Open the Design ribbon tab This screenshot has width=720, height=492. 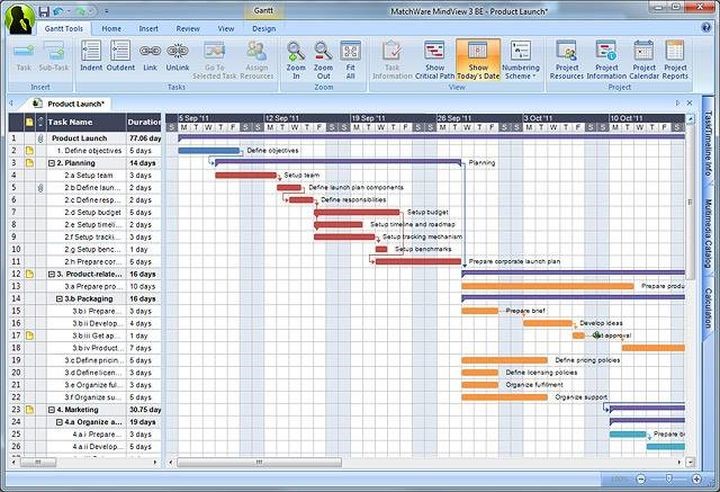(263, 29)
